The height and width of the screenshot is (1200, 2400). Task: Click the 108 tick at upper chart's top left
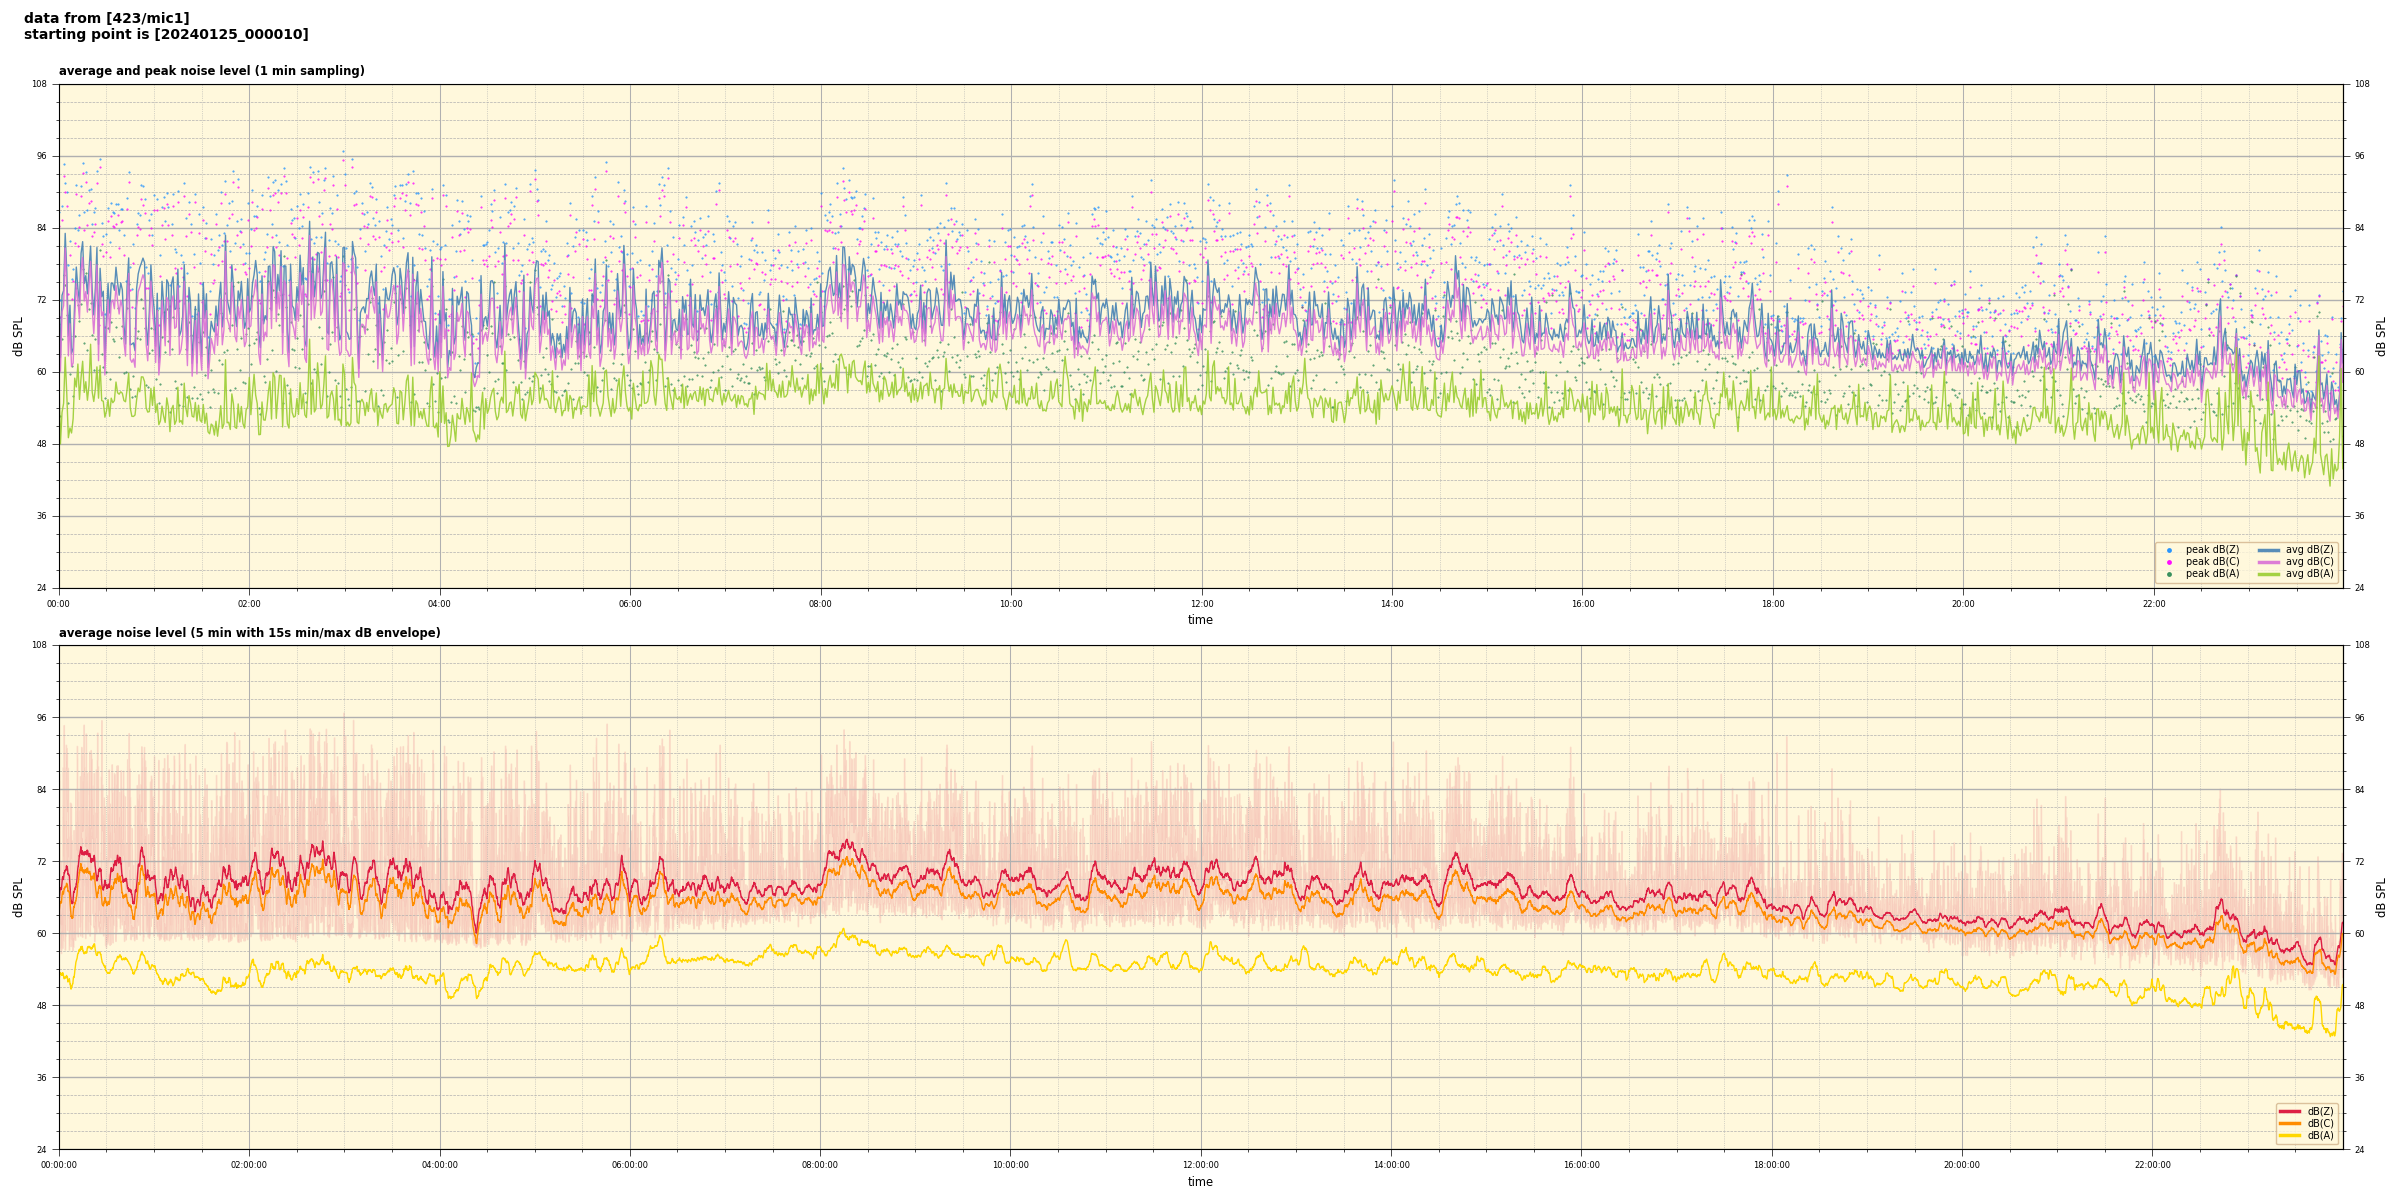pos(39,84)
